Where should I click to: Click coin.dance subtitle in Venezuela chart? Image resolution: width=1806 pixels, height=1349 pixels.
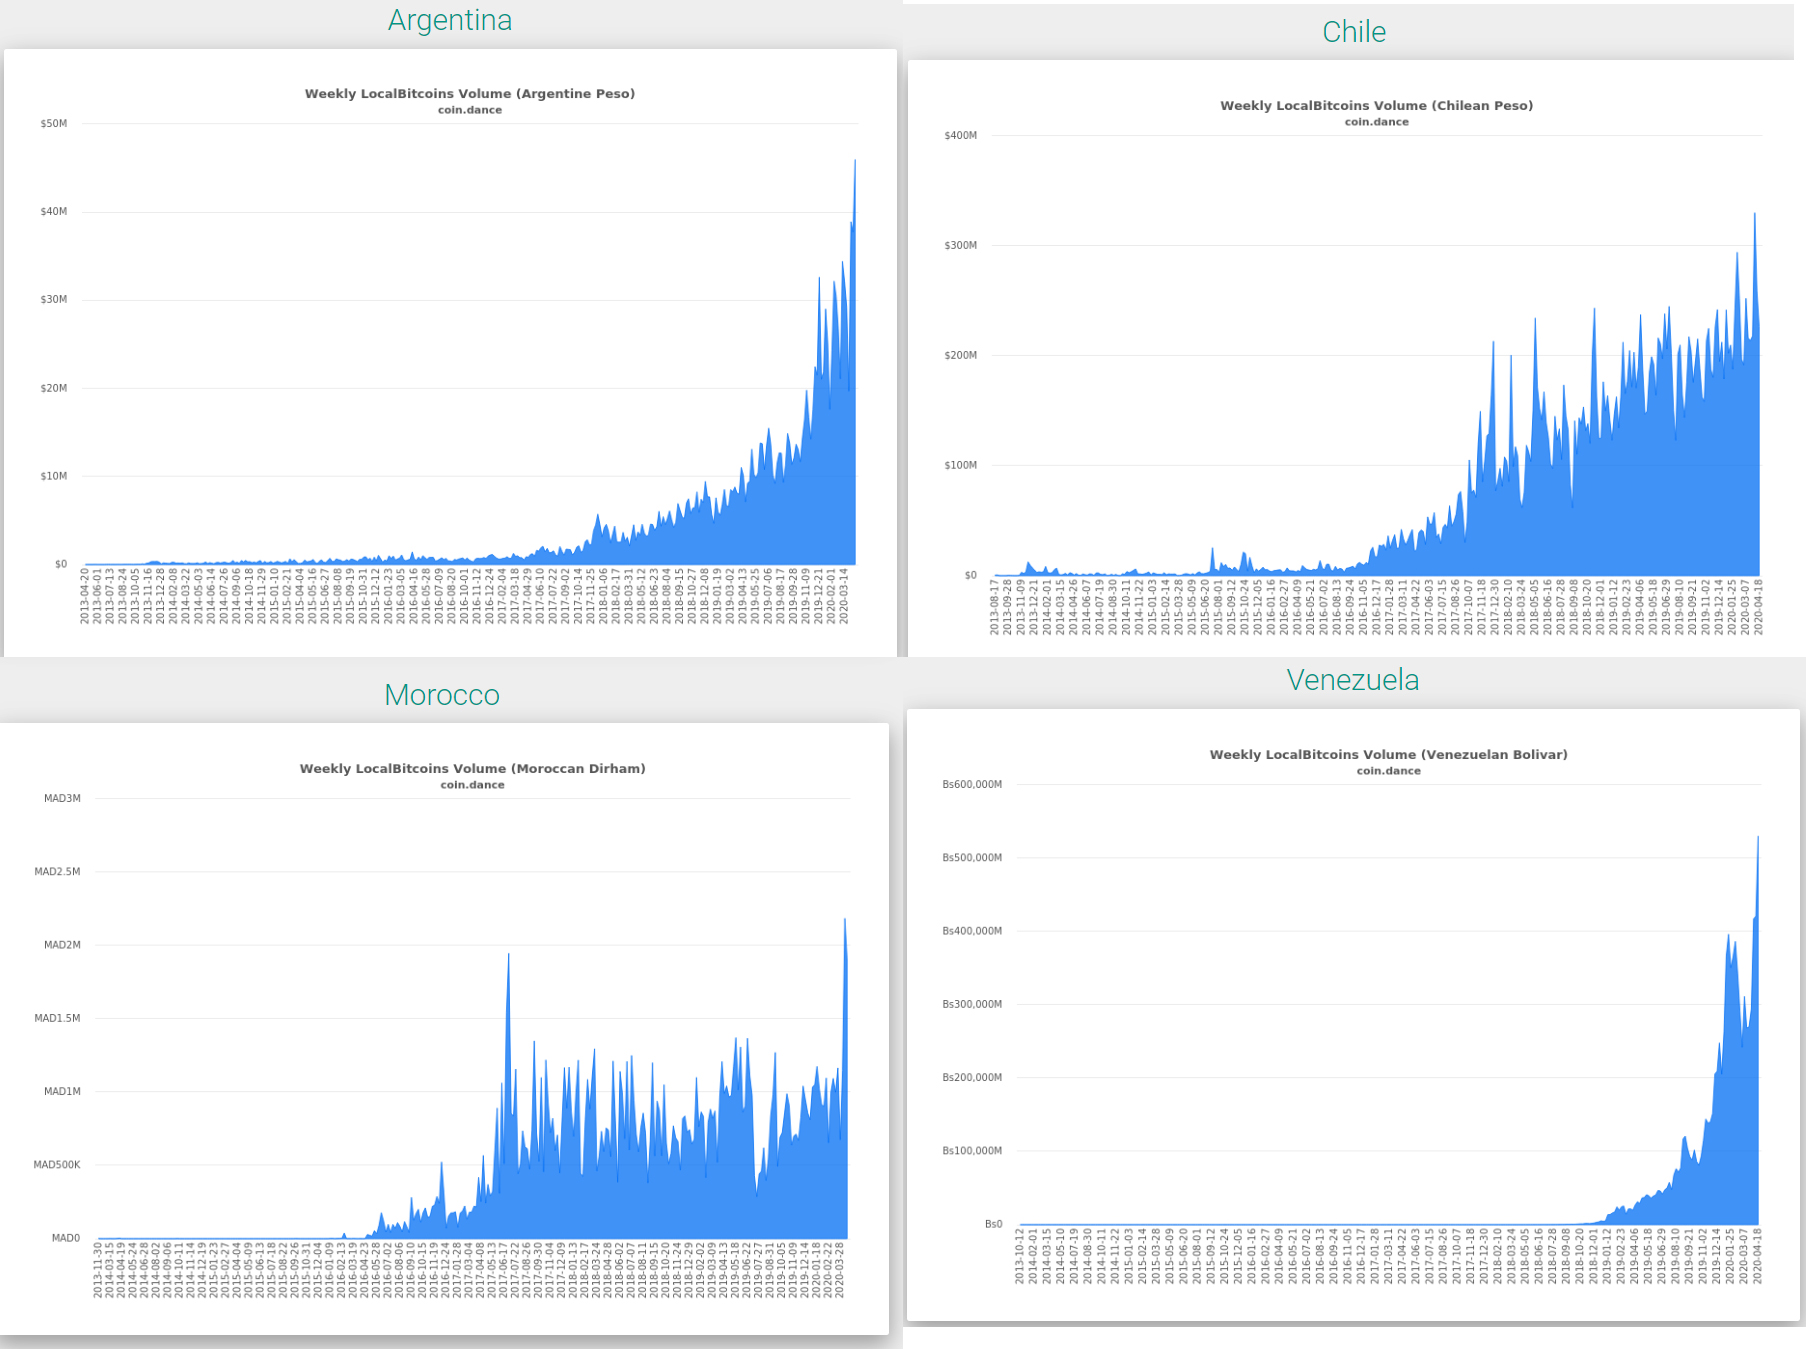(1388, 771)
